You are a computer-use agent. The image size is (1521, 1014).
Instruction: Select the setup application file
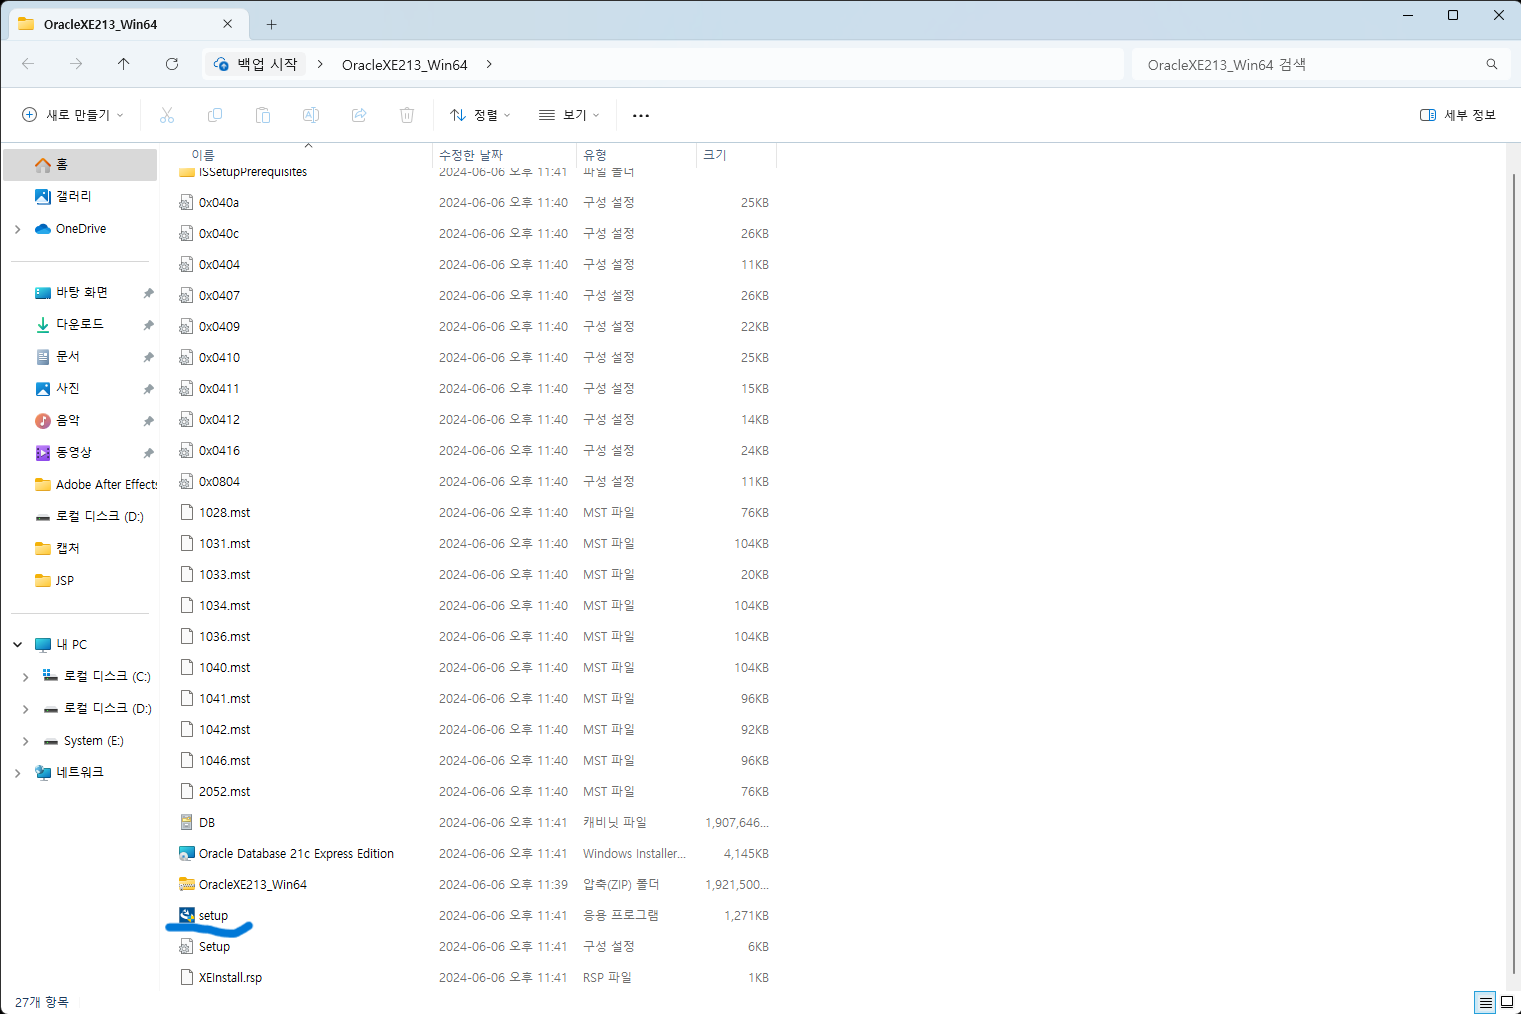click(475, 915)
